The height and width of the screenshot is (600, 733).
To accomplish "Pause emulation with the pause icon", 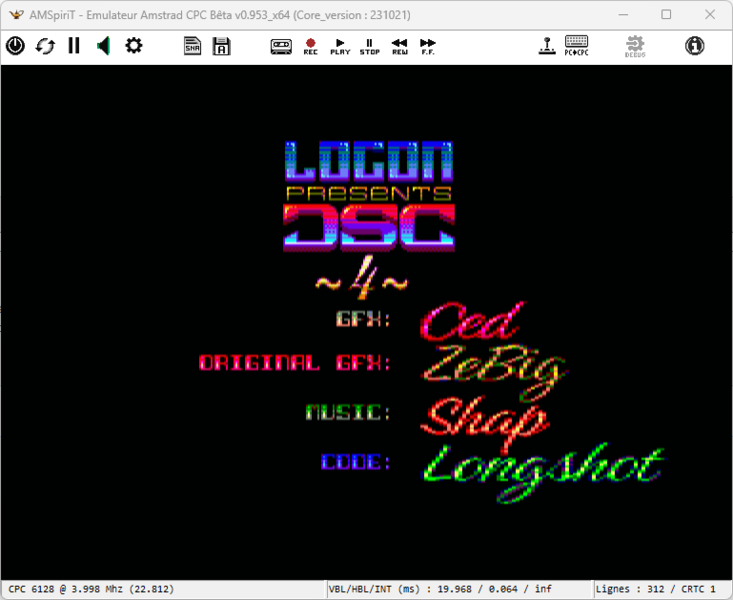I will coord(74,46).
